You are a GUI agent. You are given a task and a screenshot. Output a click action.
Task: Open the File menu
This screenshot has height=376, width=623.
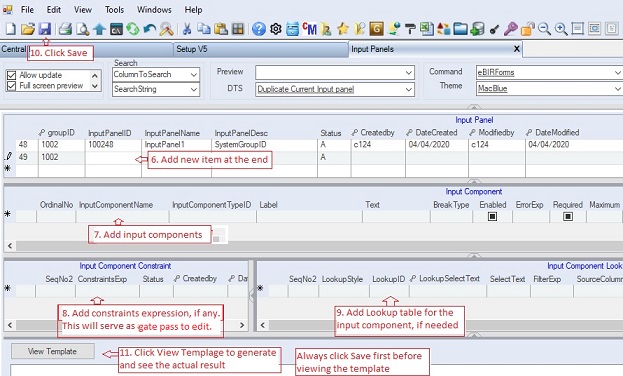27,10
